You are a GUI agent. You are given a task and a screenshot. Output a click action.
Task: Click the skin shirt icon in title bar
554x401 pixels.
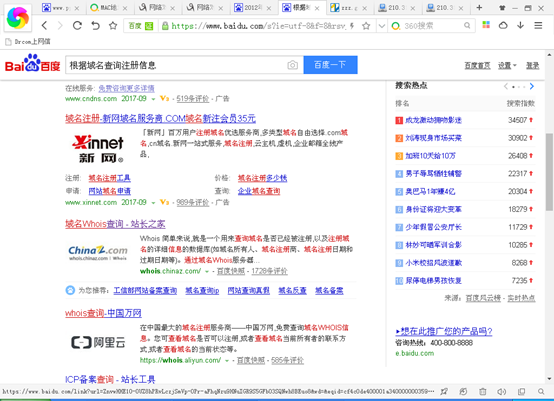coord(502,8)
